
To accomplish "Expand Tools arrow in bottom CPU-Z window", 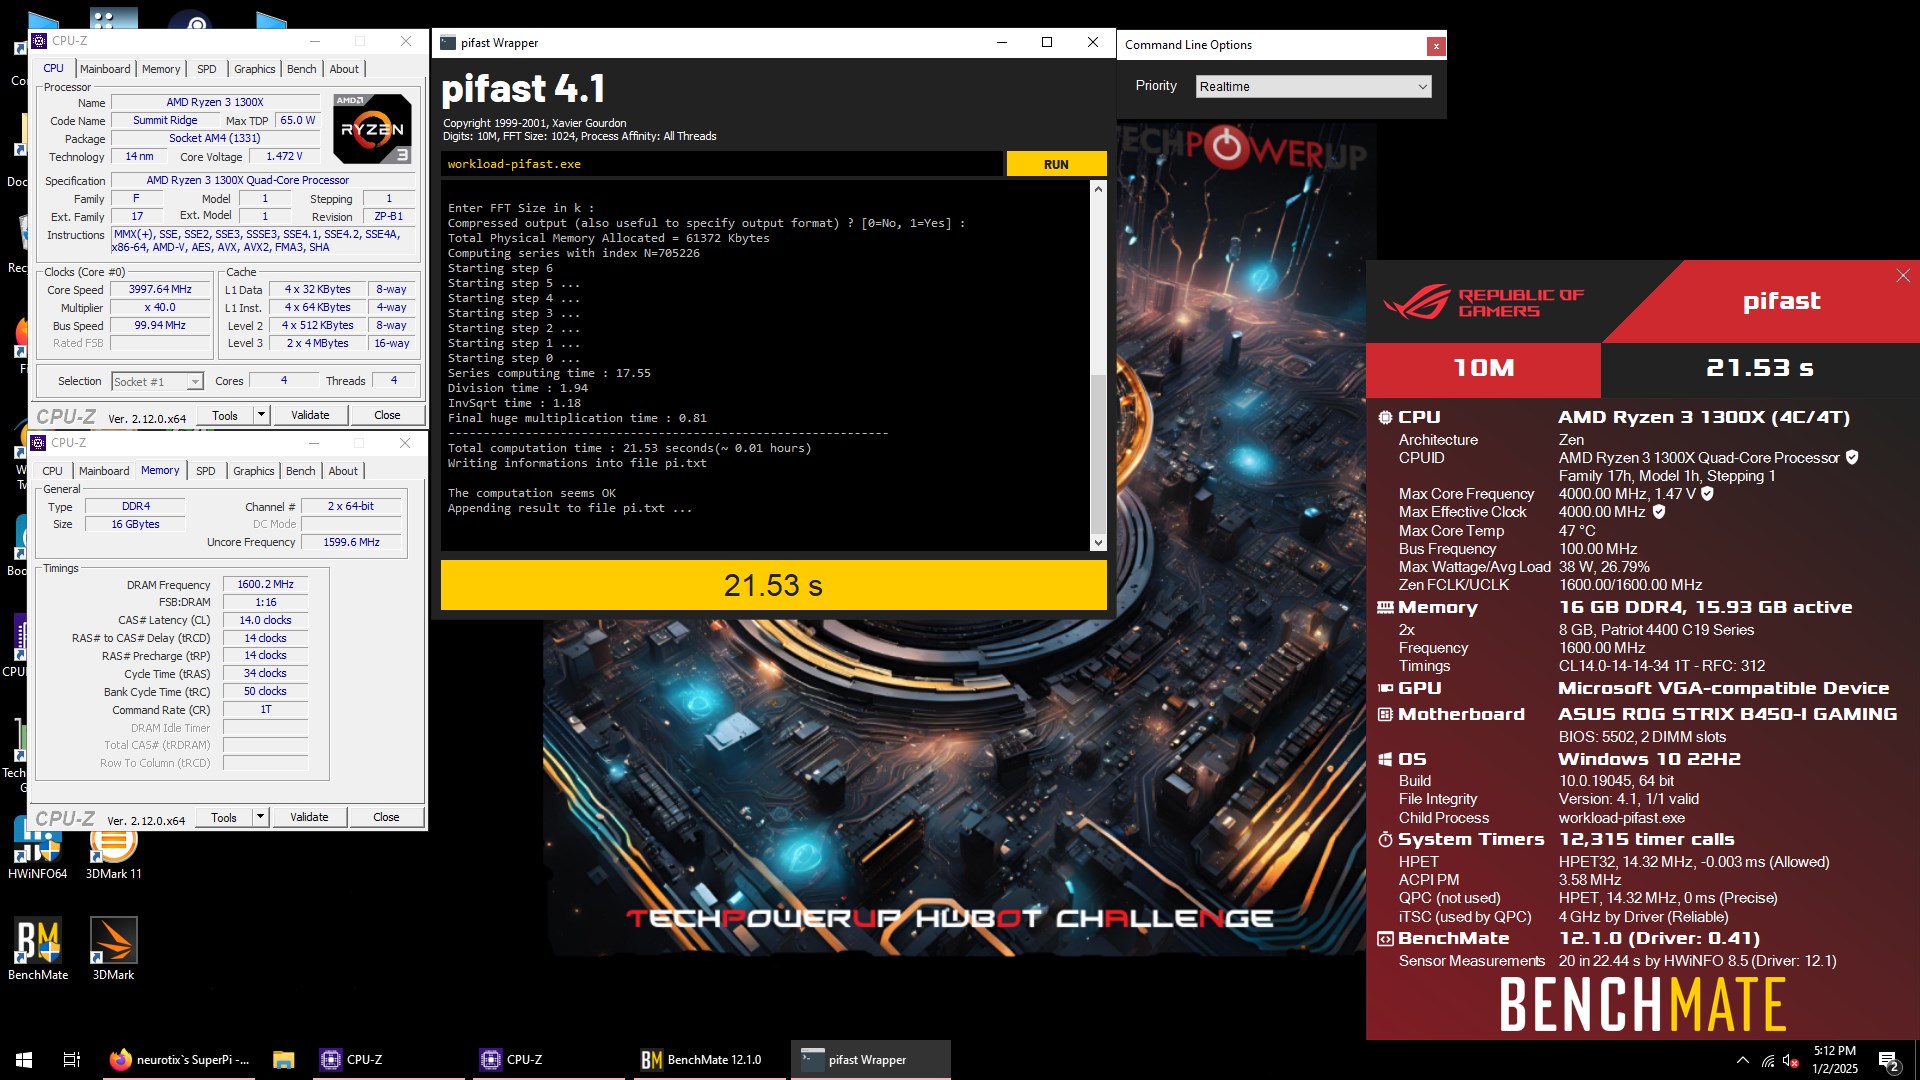I will pos(260,817).
